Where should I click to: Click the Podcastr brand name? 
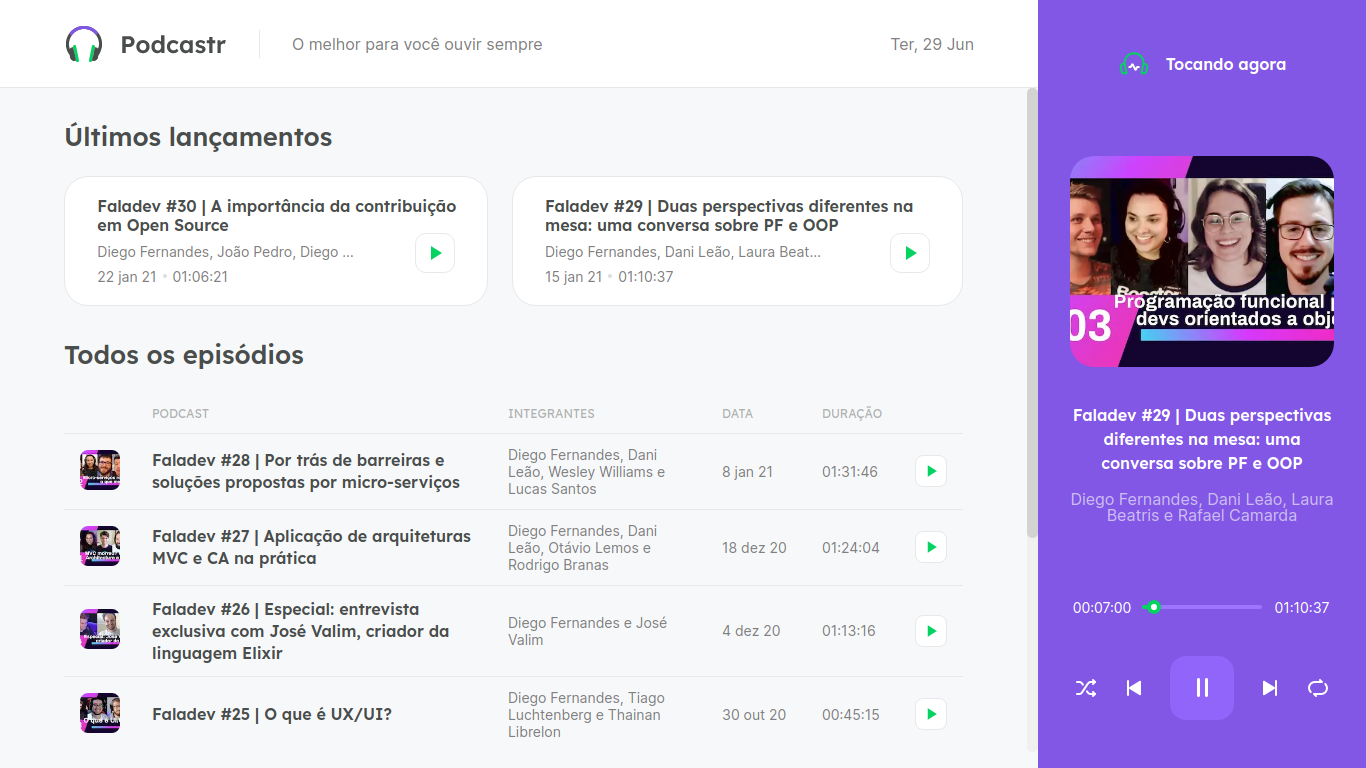pos(173,45)
